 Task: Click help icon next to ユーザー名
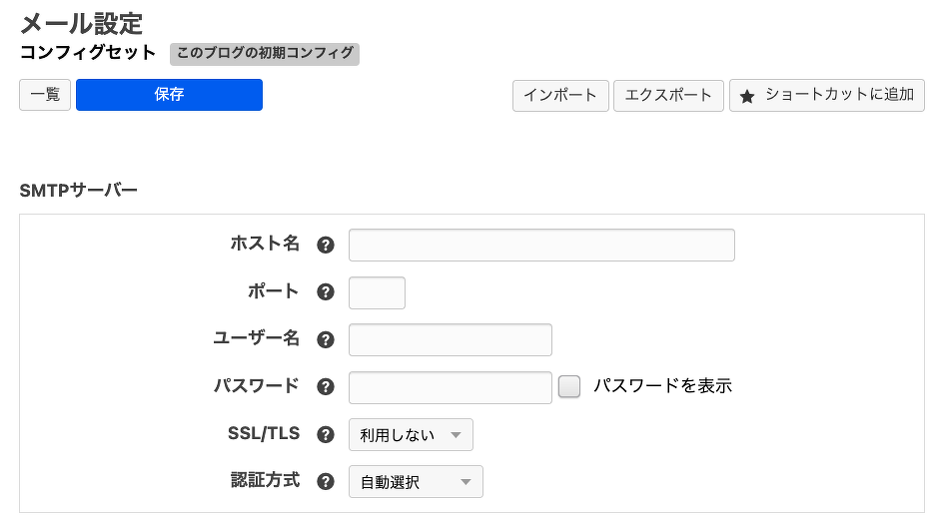point(325,339)
